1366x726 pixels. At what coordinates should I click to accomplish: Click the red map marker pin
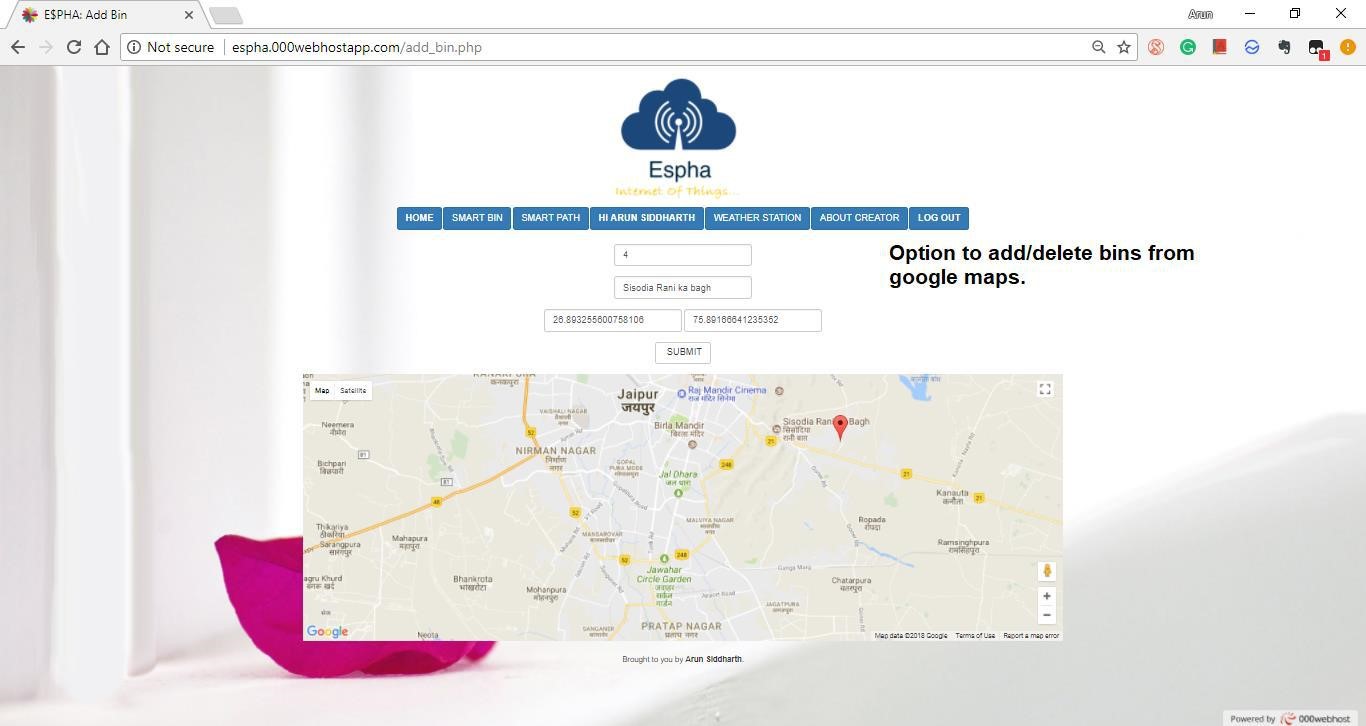pos(840,427)
